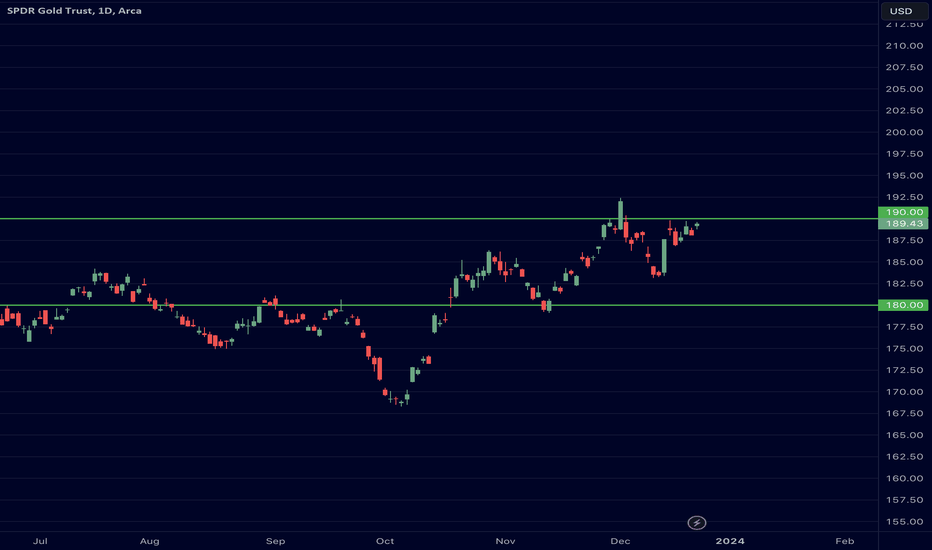Image resolution: width=932 pixels, height=550 pixels.
Task: Click the 195.00 price axis label
Action: (904, 175)
